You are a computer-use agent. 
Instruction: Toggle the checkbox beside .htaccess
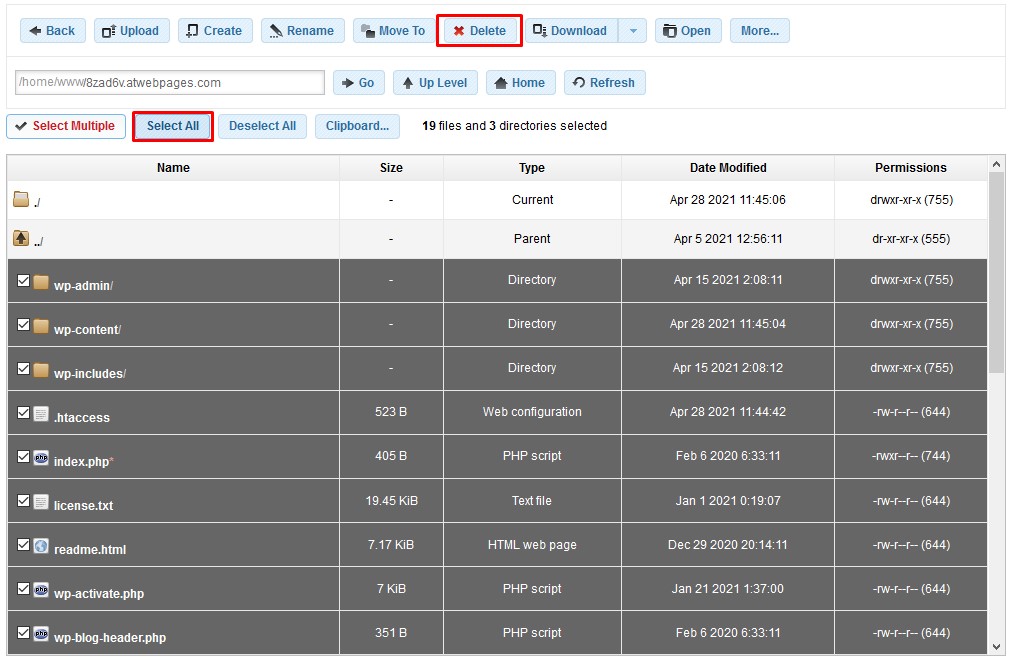click(24, 412)
